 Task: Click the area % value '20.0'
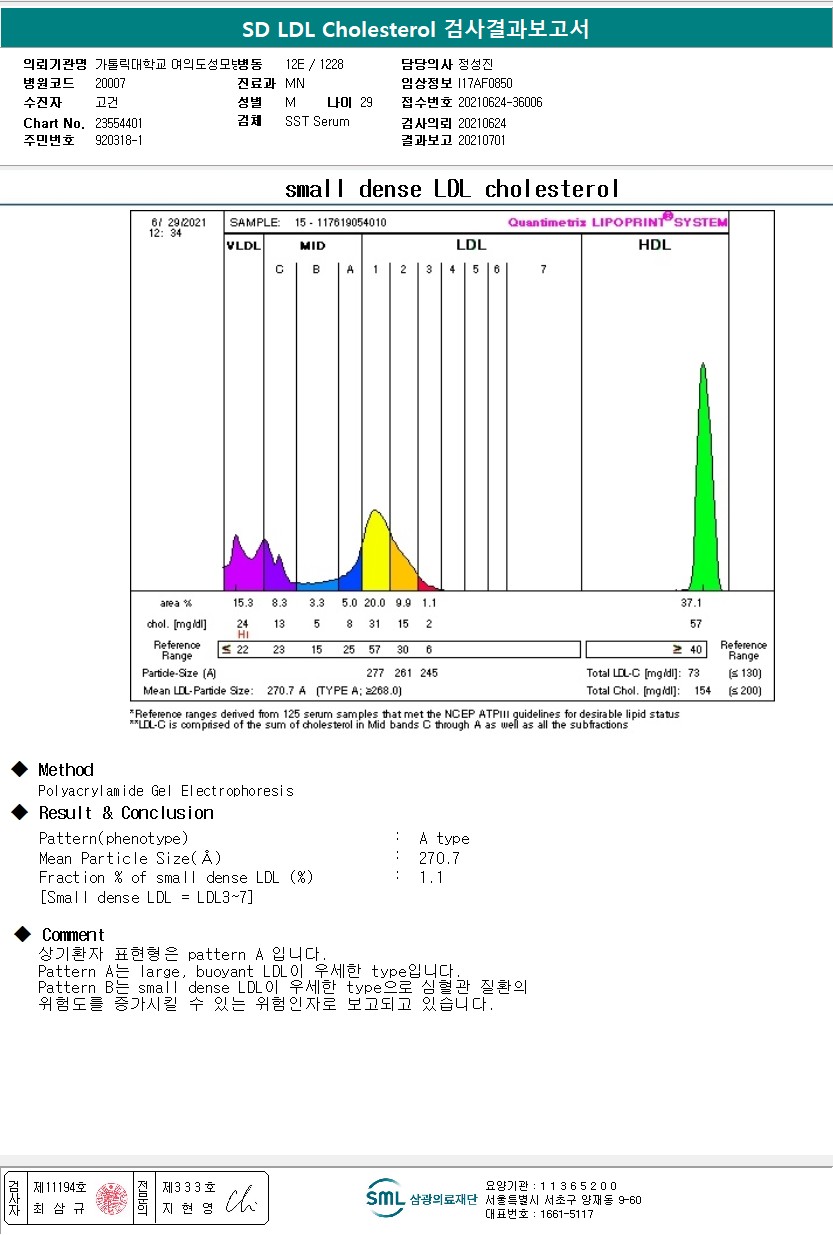tap(375, 603)
